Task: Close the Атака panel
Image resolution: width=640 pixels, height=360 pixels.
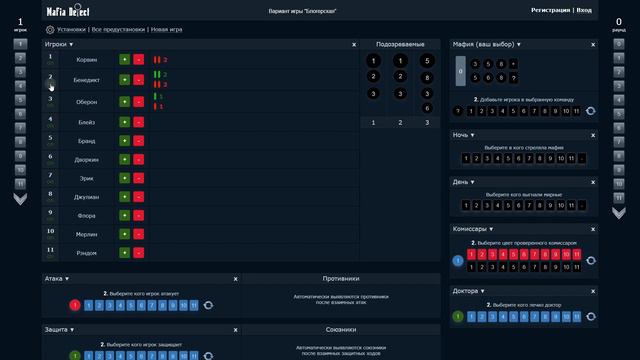Action: pos(236,279)
